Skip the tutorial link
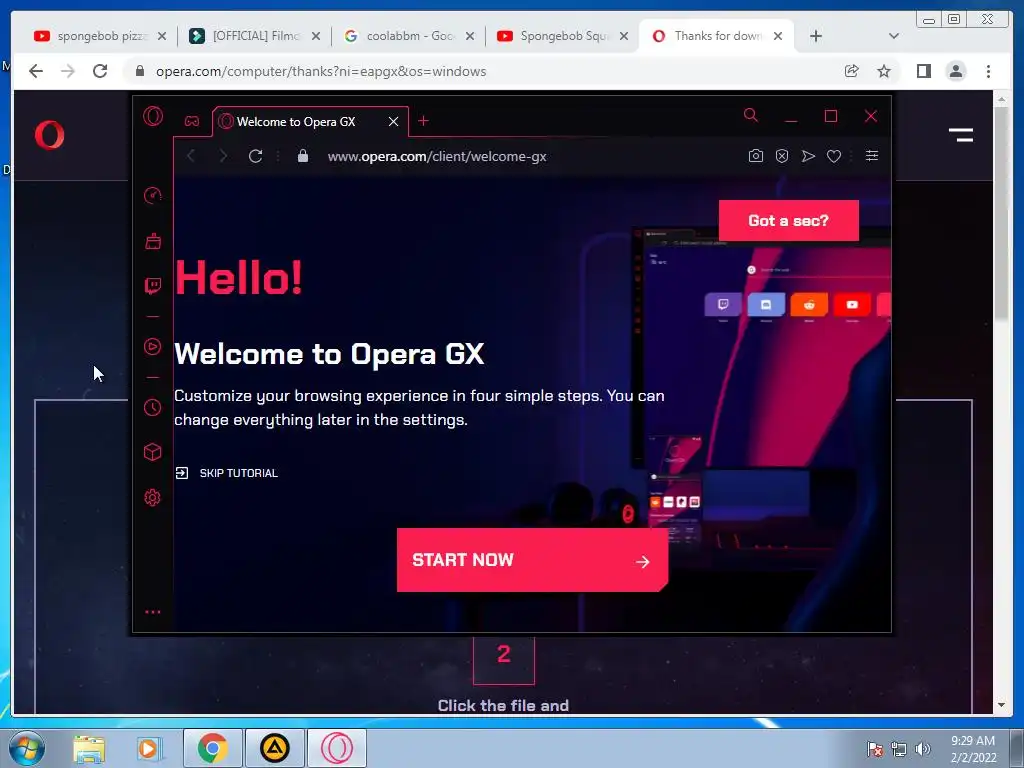The height and width of the screenshot is (768, 1024). 227,473
